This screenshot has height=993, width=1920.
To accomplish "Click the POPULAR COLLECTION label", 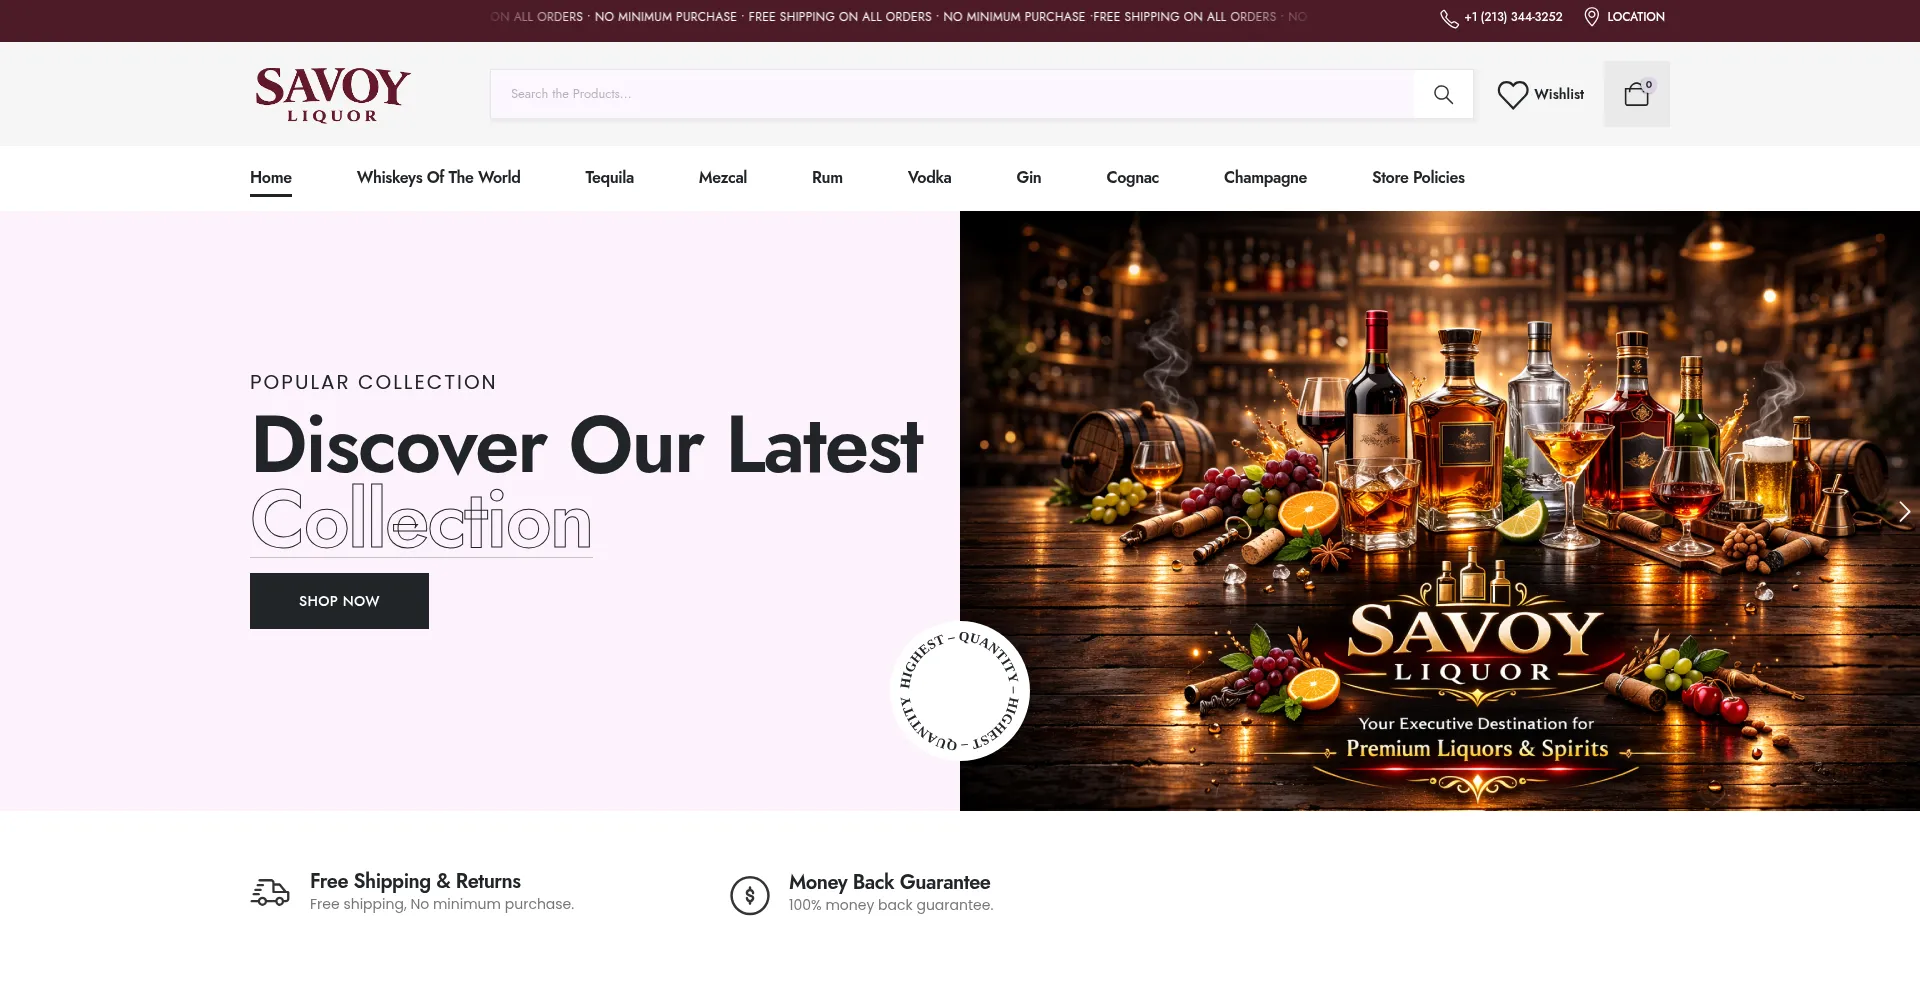I will coord(373,382).
